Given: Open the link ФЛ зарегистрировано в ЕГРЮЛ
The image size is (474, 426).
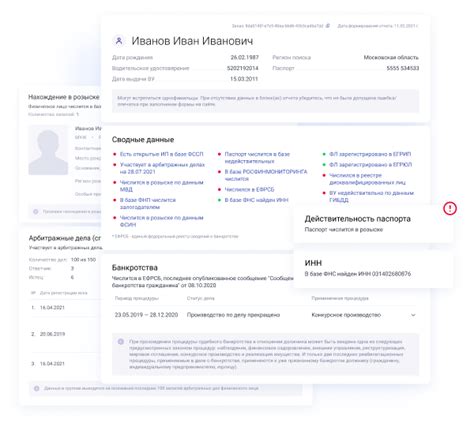Looking at the screenshot, I should [x=370, y=165].
